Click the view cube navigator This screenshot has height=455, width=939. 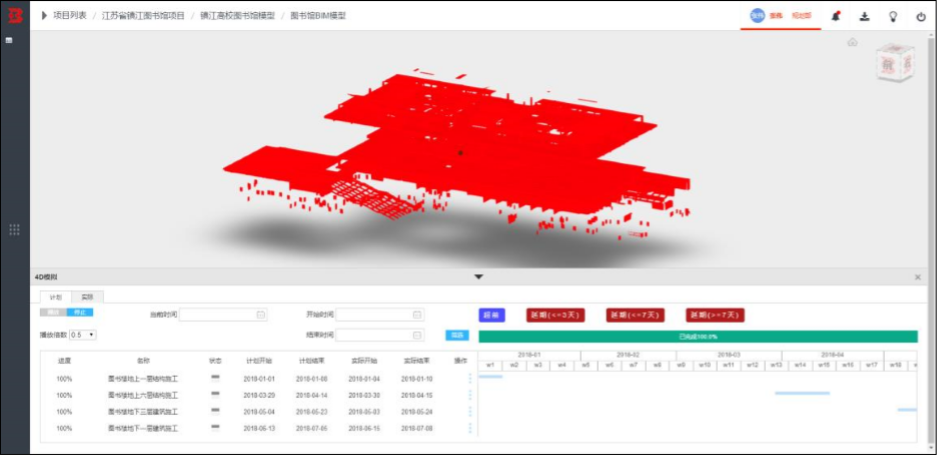(895, 62)
